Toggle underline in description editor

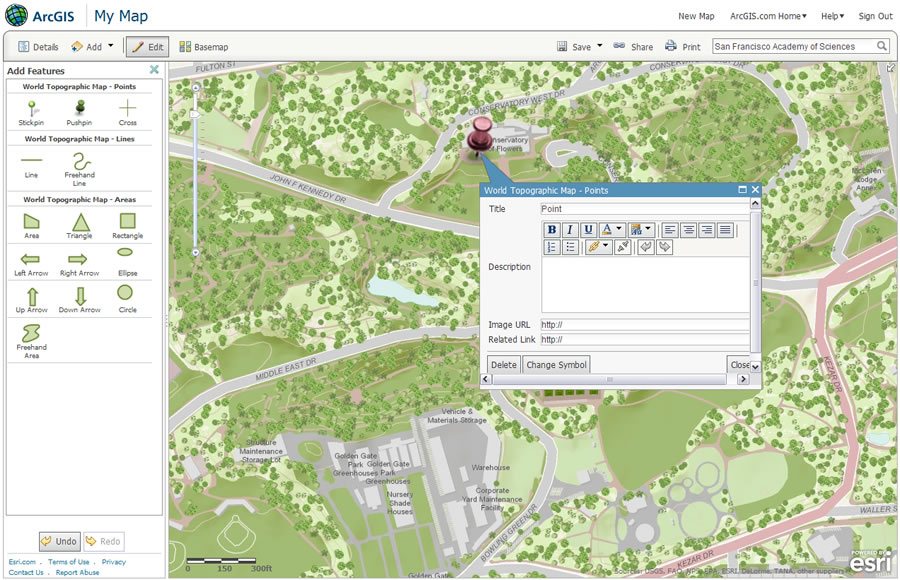point(588,230)
